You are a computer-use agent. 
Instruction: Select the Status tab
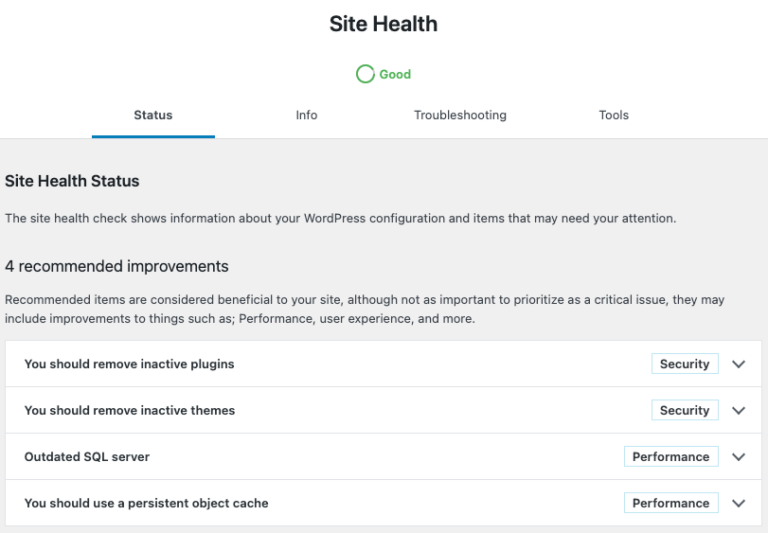tap(153, 115)
